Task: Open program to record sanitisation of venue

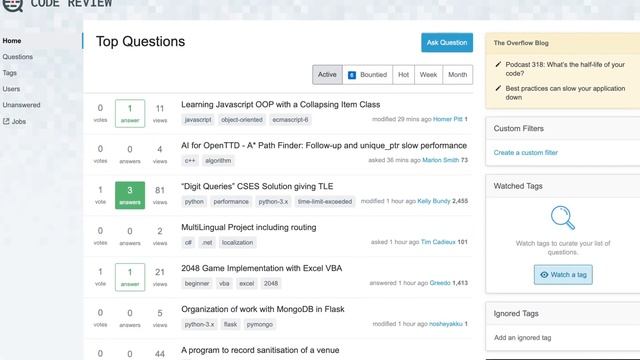Action: (x=260, y=350)
